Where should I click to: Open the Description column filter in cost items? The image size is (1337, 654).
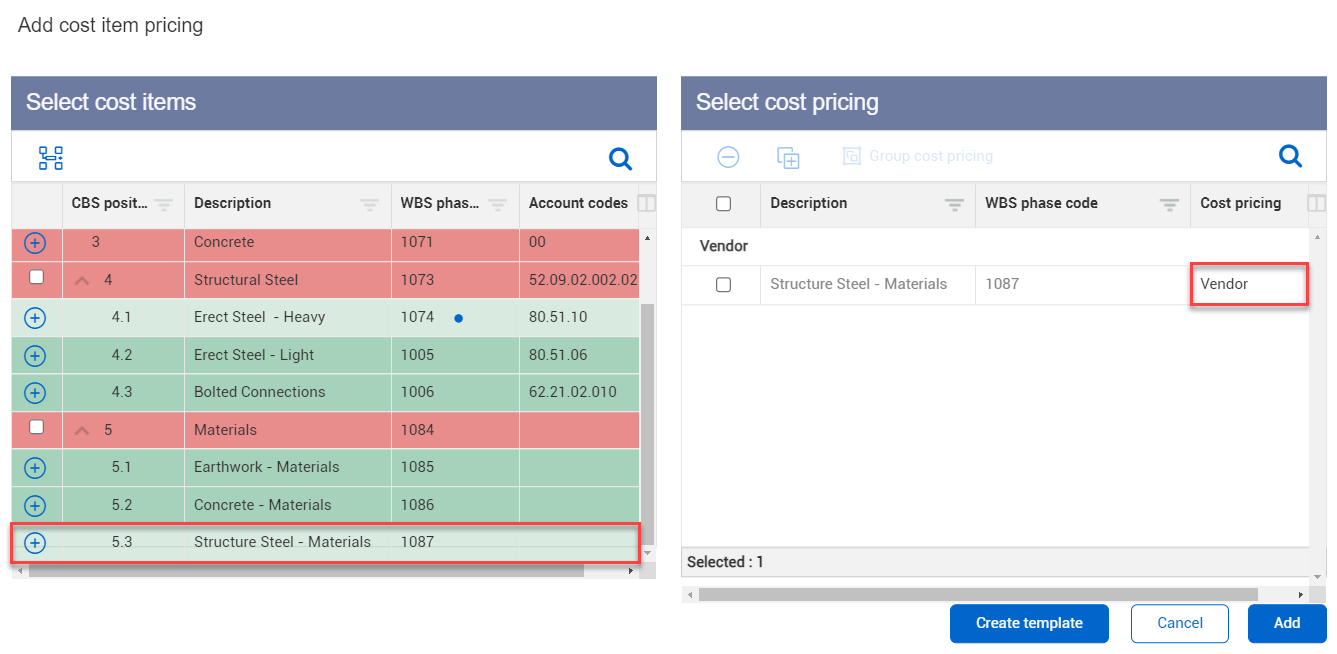(369, 205)
